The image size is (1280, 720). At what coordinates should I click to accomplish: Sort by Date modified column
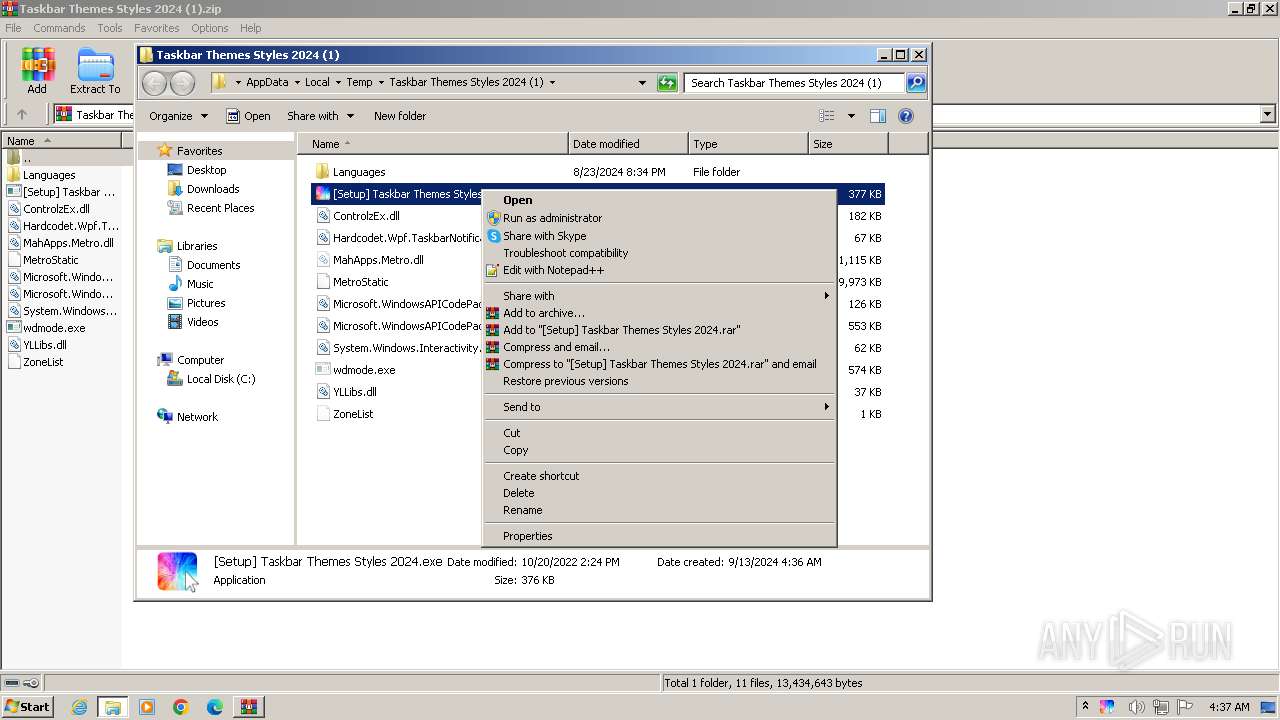628,144
